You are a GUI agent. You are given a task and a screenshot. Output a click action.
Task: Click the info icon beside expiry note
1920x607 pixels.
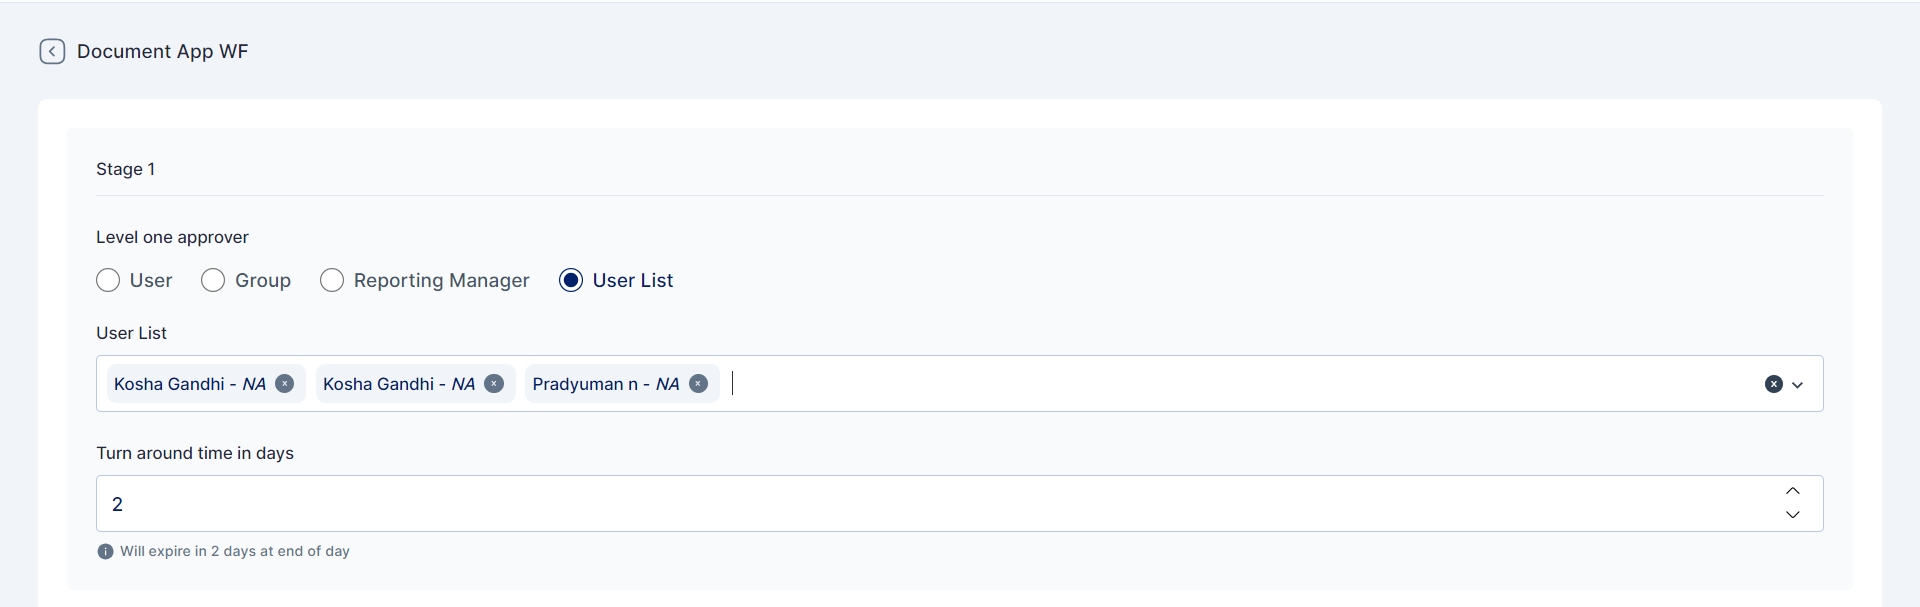tap(105, 552)
